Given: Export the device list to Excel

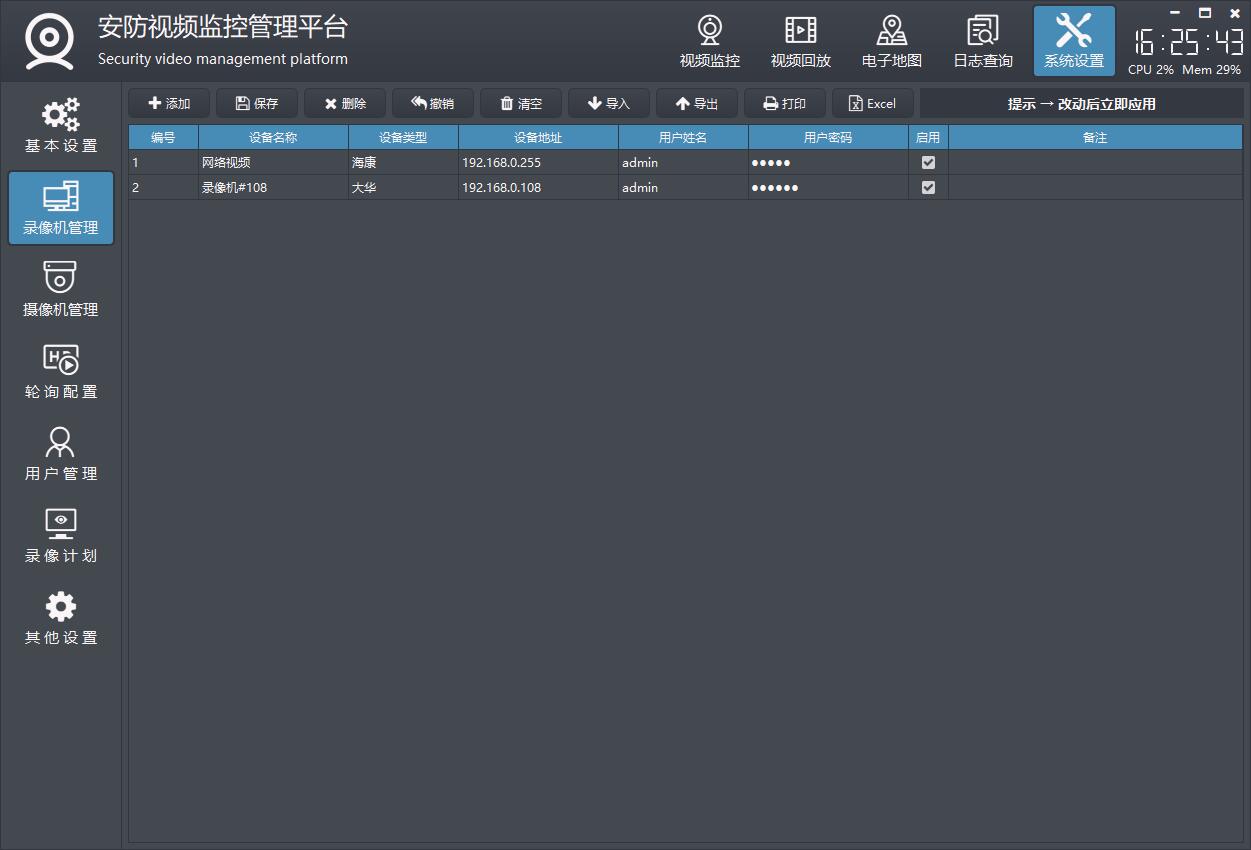Looking at the screenshot, I should [872, 104].
